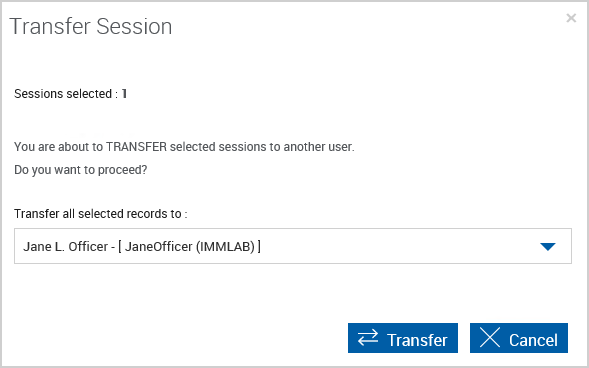Click 'You are about to' message start
This screenshot has height=368, width=589.
tap(59, 146)
